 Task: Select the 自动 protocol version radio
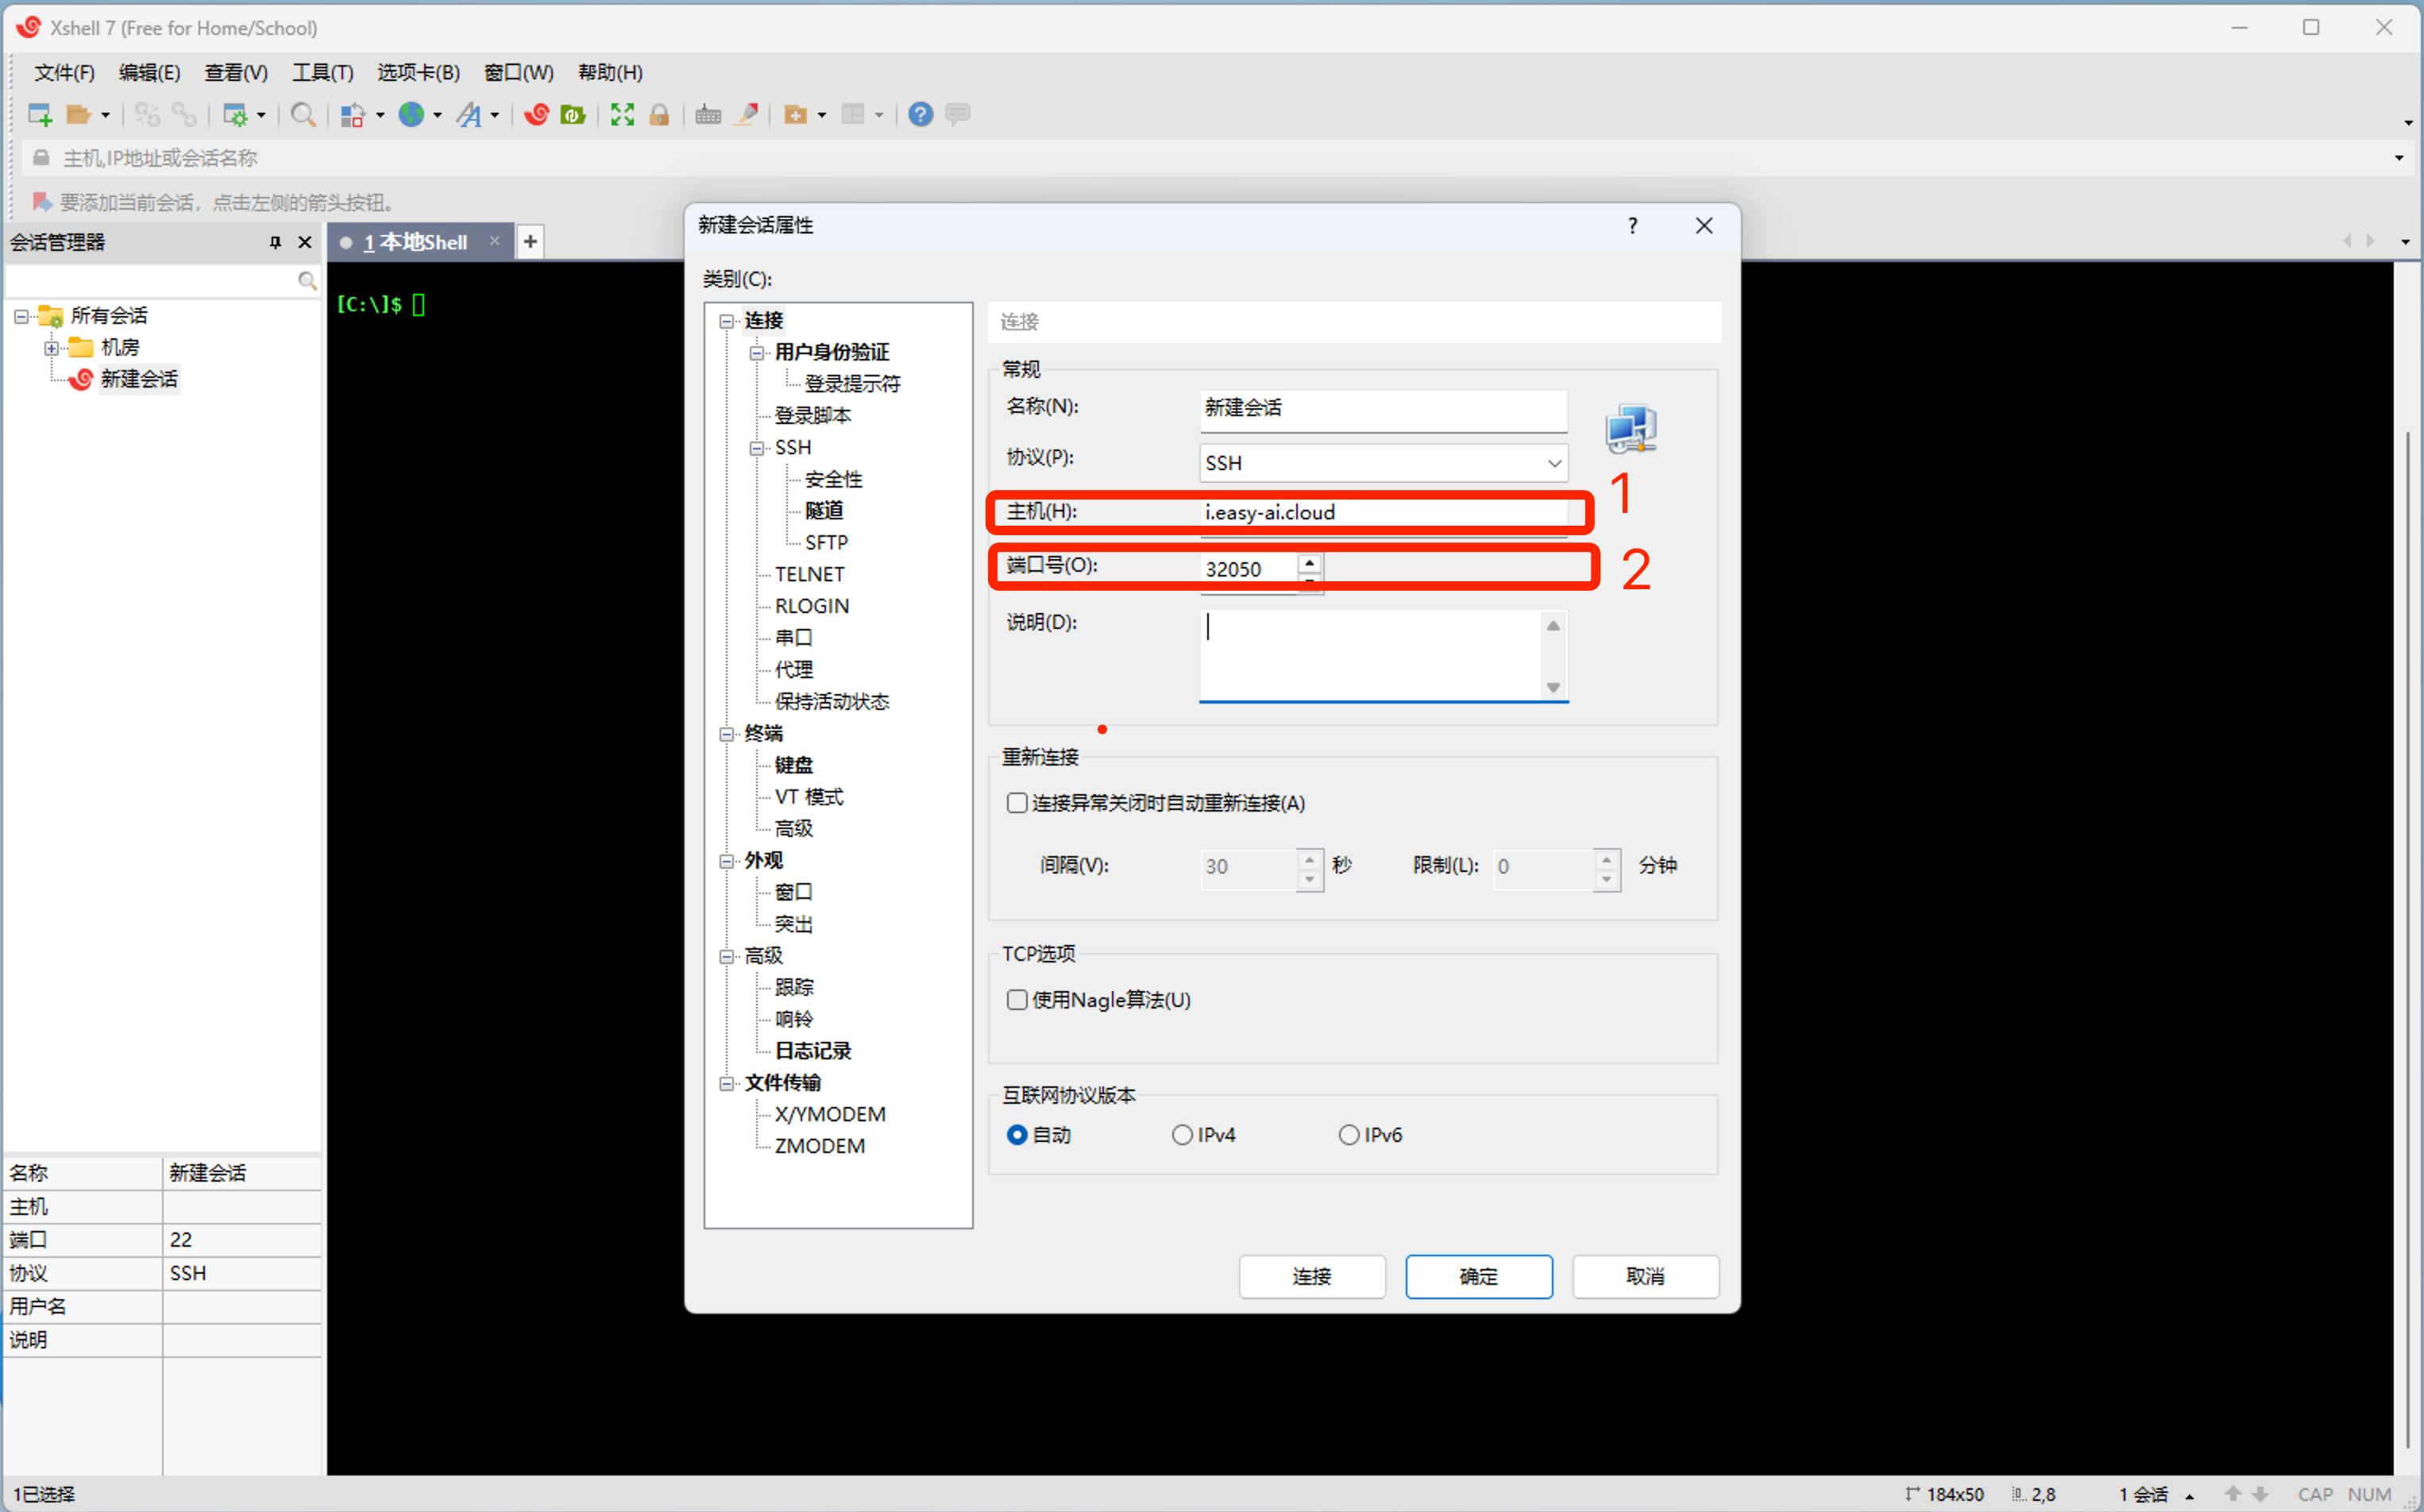coord(1017,1135)
